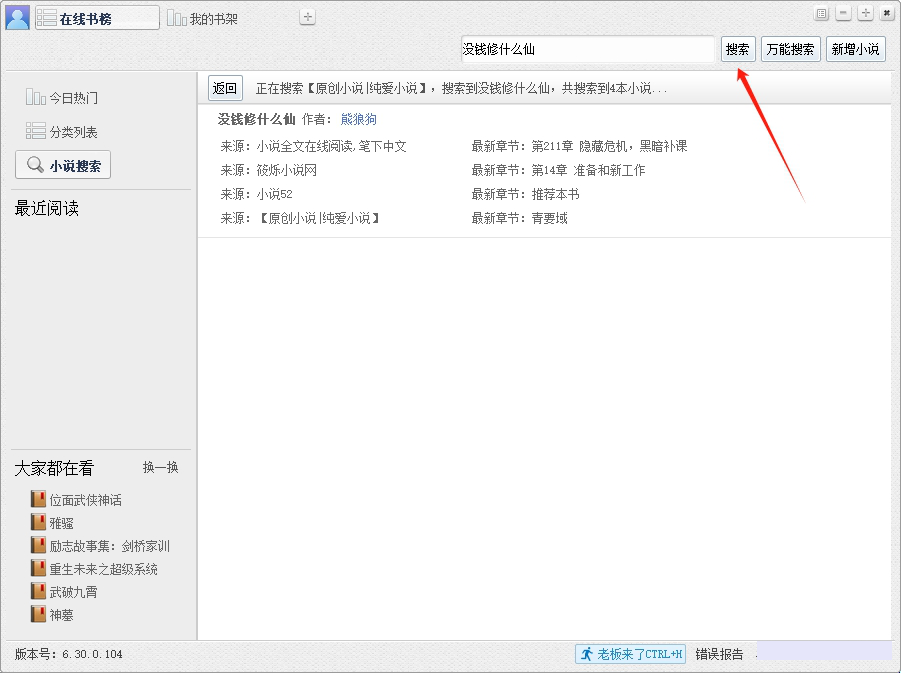Open 今日热门 in sidebar
Screen dimensions: 901x673
click(62, 98)
